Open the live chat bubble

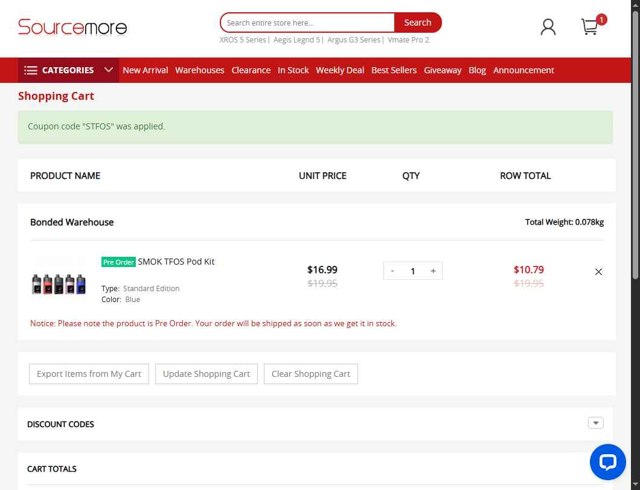point(608,462)
